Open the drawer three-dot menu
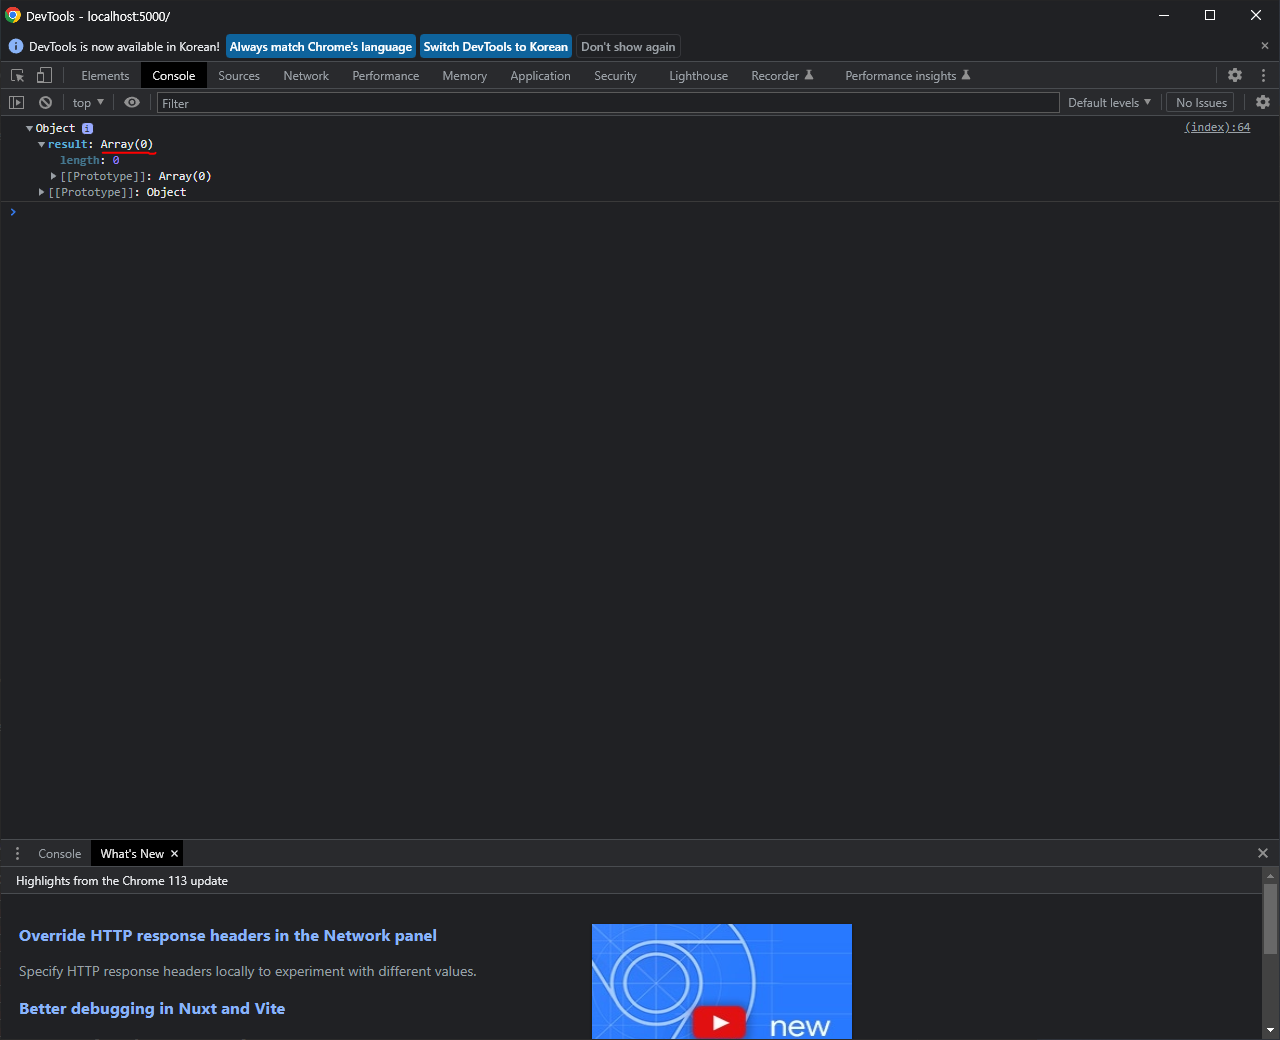The height and width of the screenshot is (1040, 1280). pyautogui.click(x=17, y=853)
